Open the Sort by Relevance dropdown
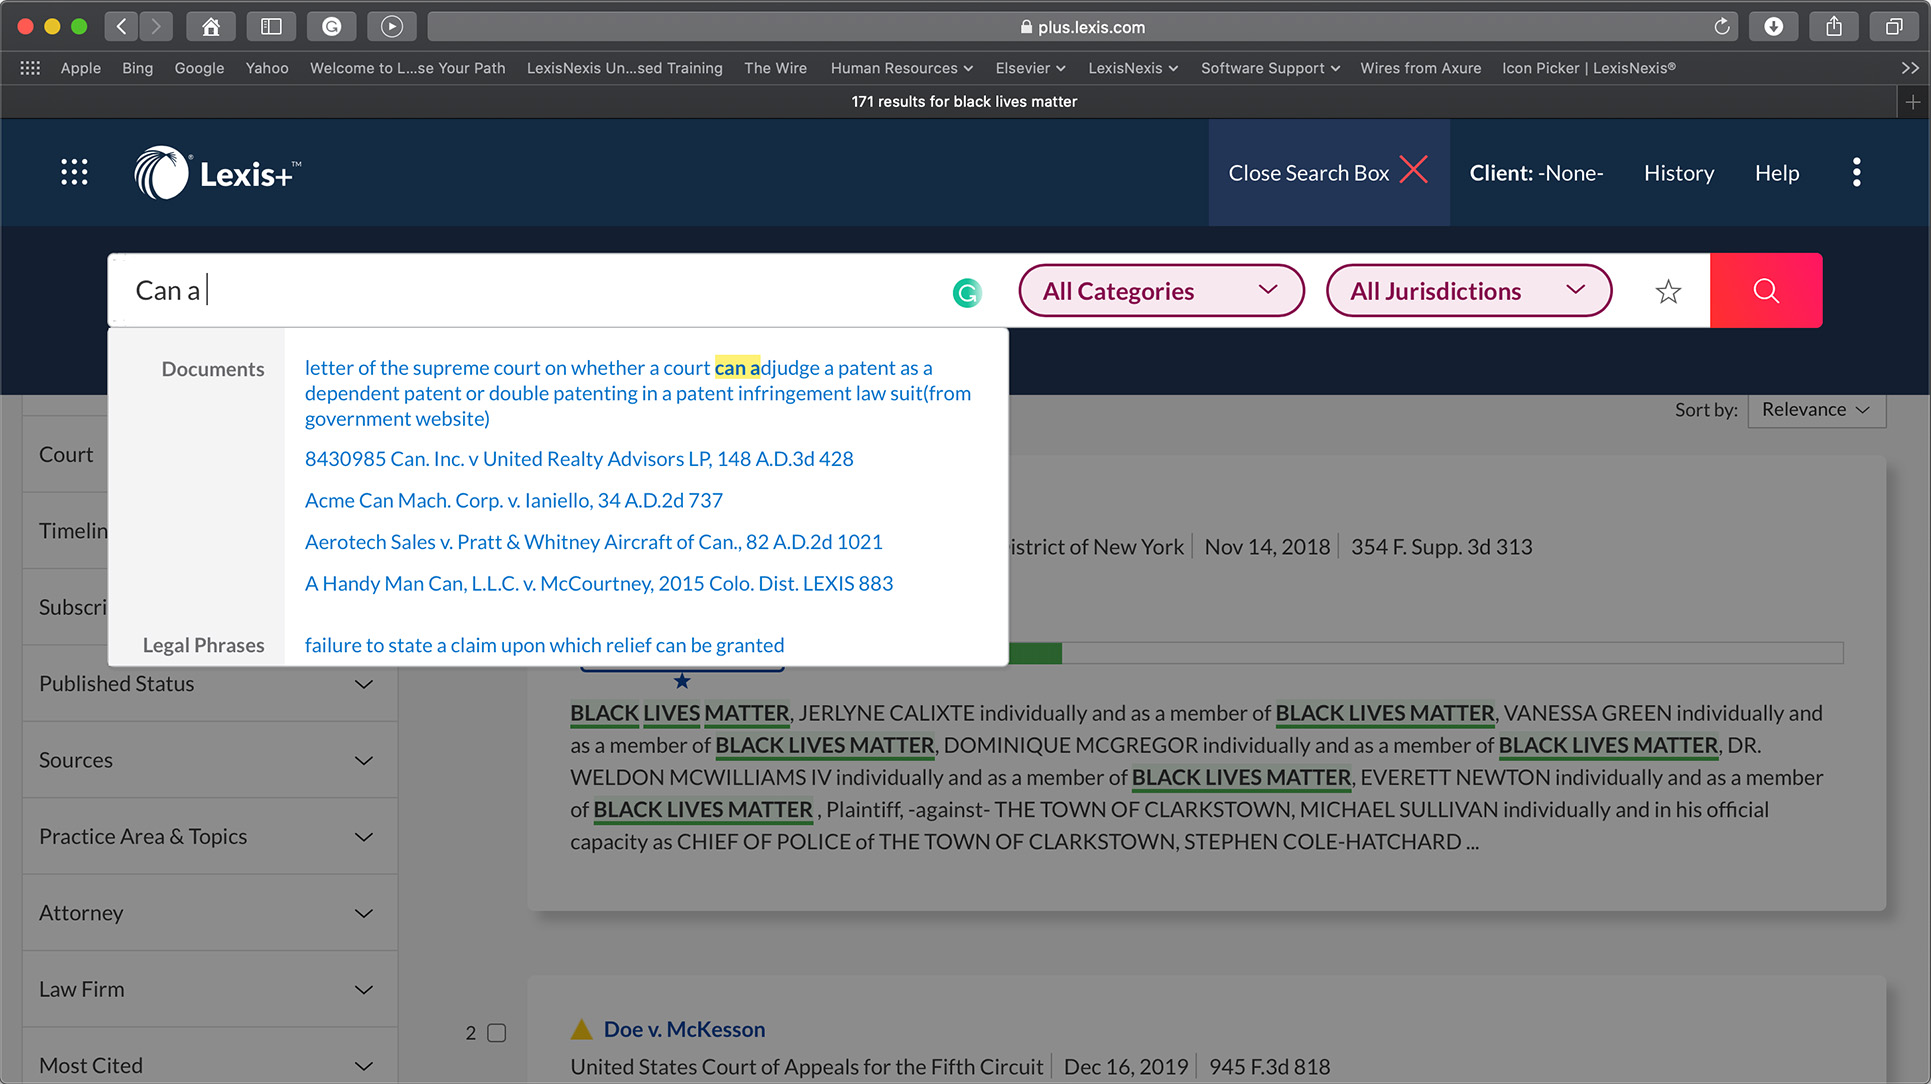Viewport: 1931px width, 1084px height. pos(1816,410)
